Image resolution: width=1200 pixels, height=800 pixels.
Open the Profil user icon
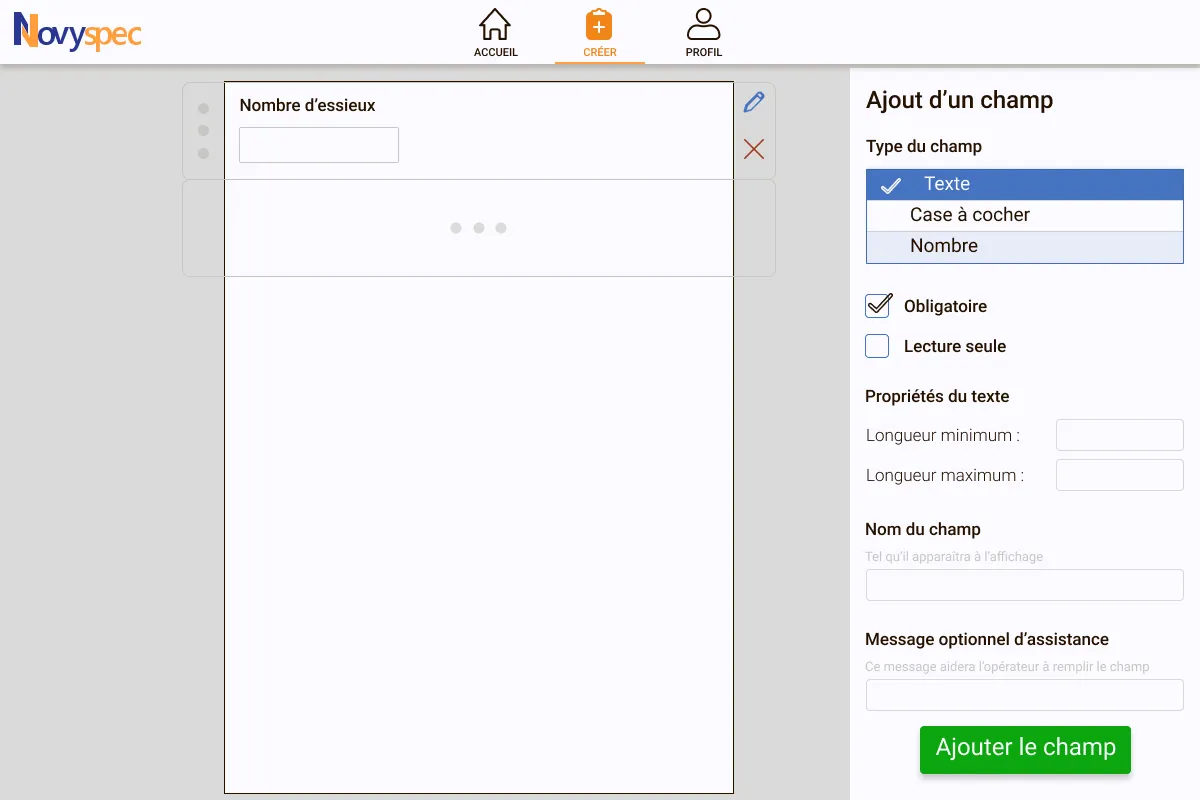click(x=703, y=33)
